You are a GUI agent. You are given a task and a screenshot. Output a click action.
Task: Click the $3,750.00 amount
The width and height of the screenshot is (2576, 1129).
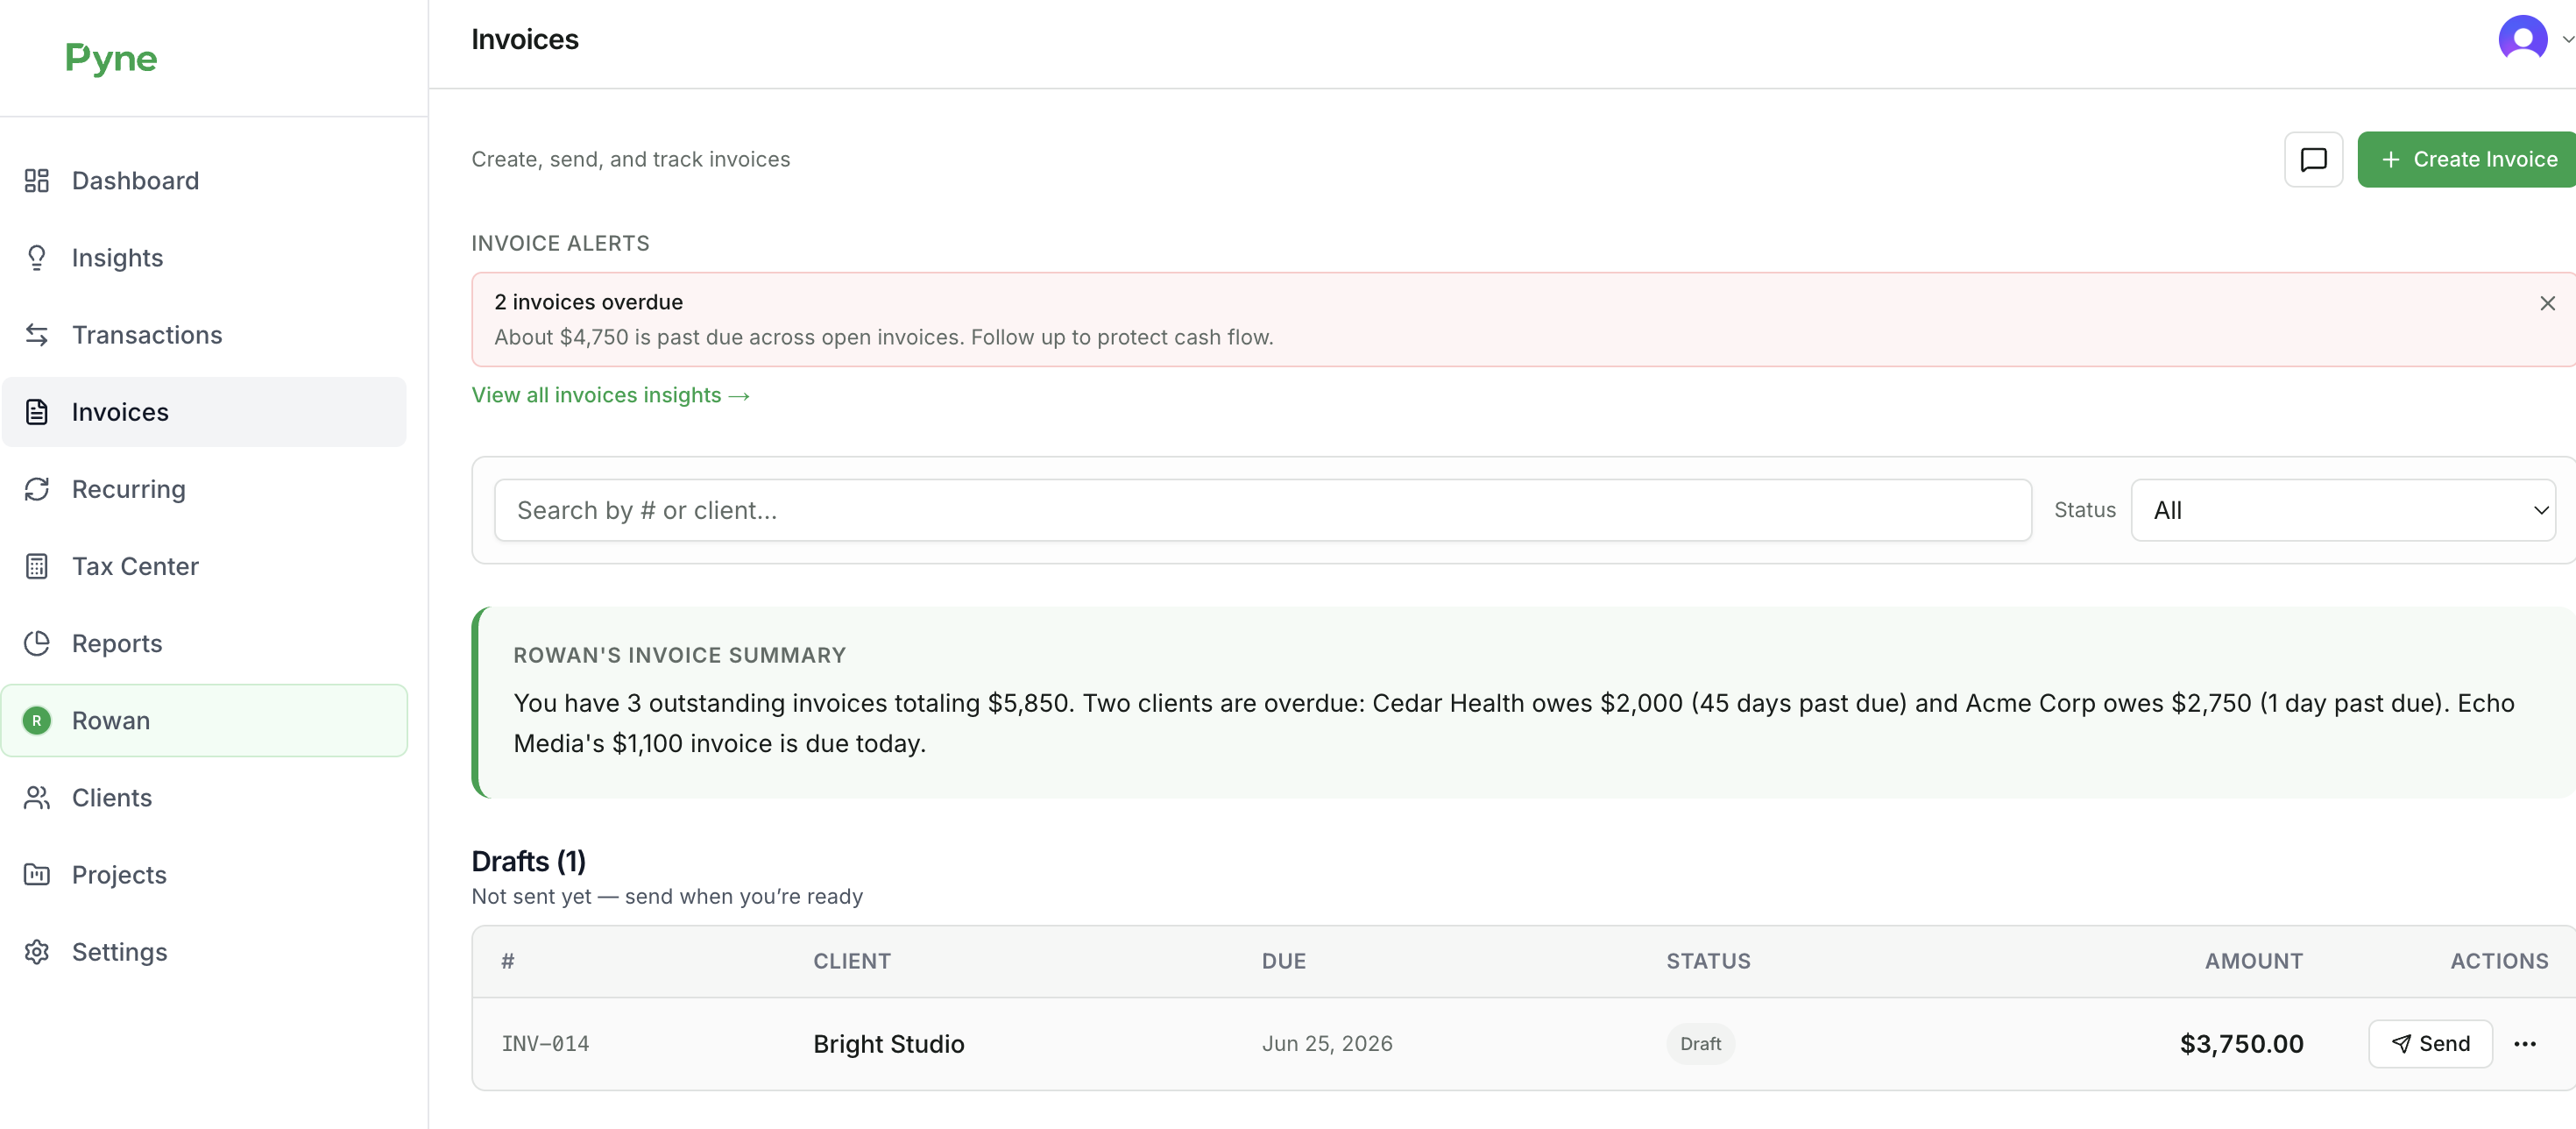2241,1044
